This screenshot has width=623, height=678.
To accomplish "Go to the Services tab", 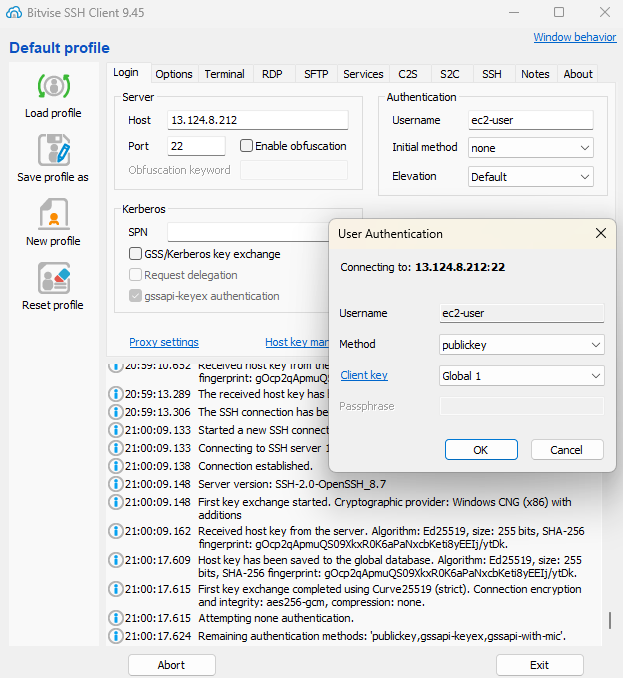I will tap(363, 74).
